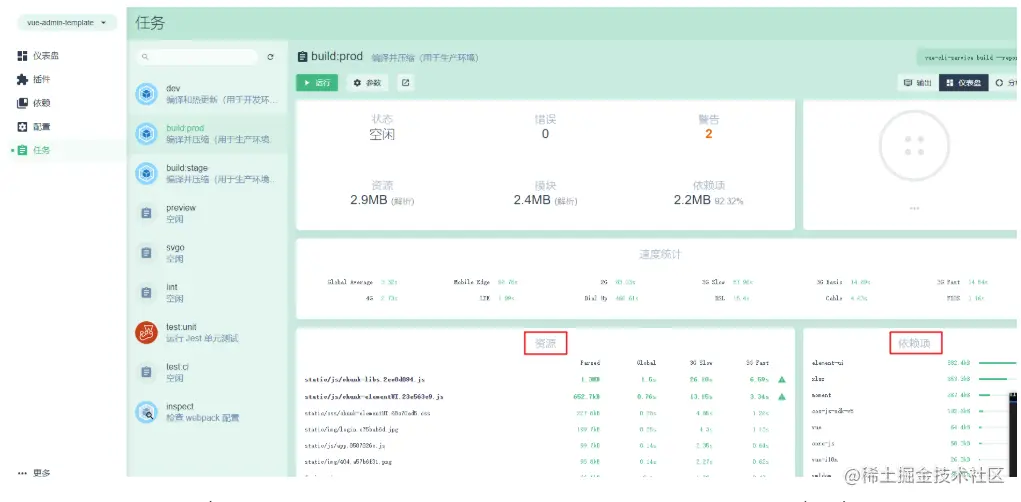Select the lint task icon
The height and width of the screenshot is (502, 1021).
147,292
